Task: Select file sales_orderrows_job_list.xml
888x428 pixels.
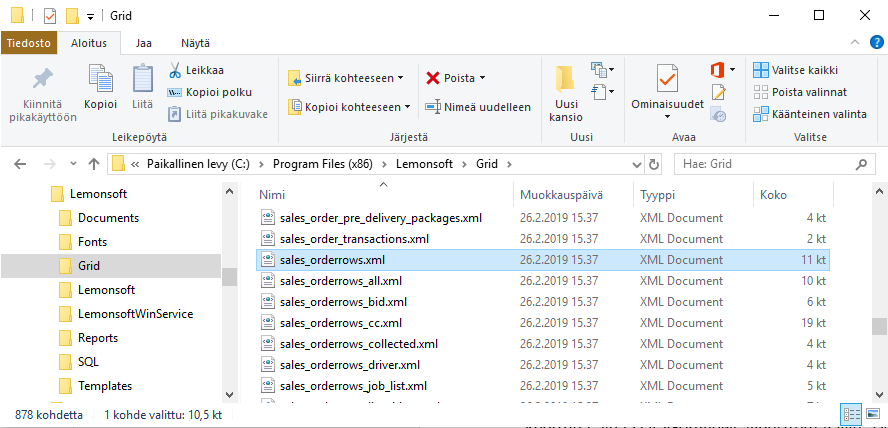Action: 543,386
